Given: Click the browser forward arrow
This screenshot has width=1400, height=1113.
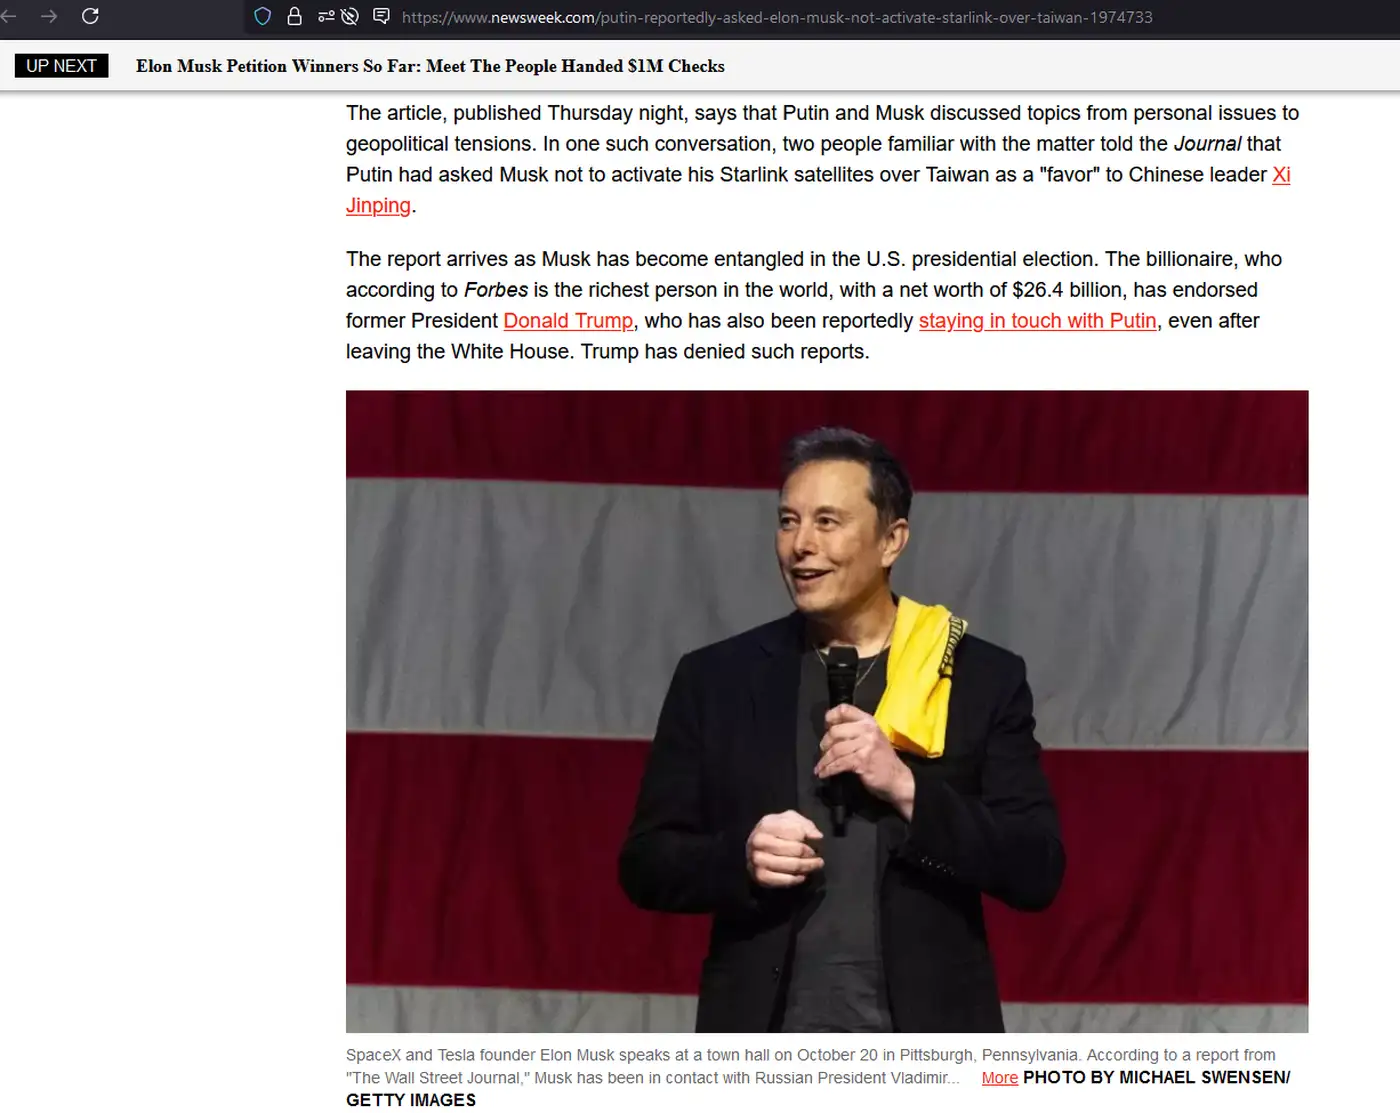Looking at the screenshot, I should (x=48, y=16).
